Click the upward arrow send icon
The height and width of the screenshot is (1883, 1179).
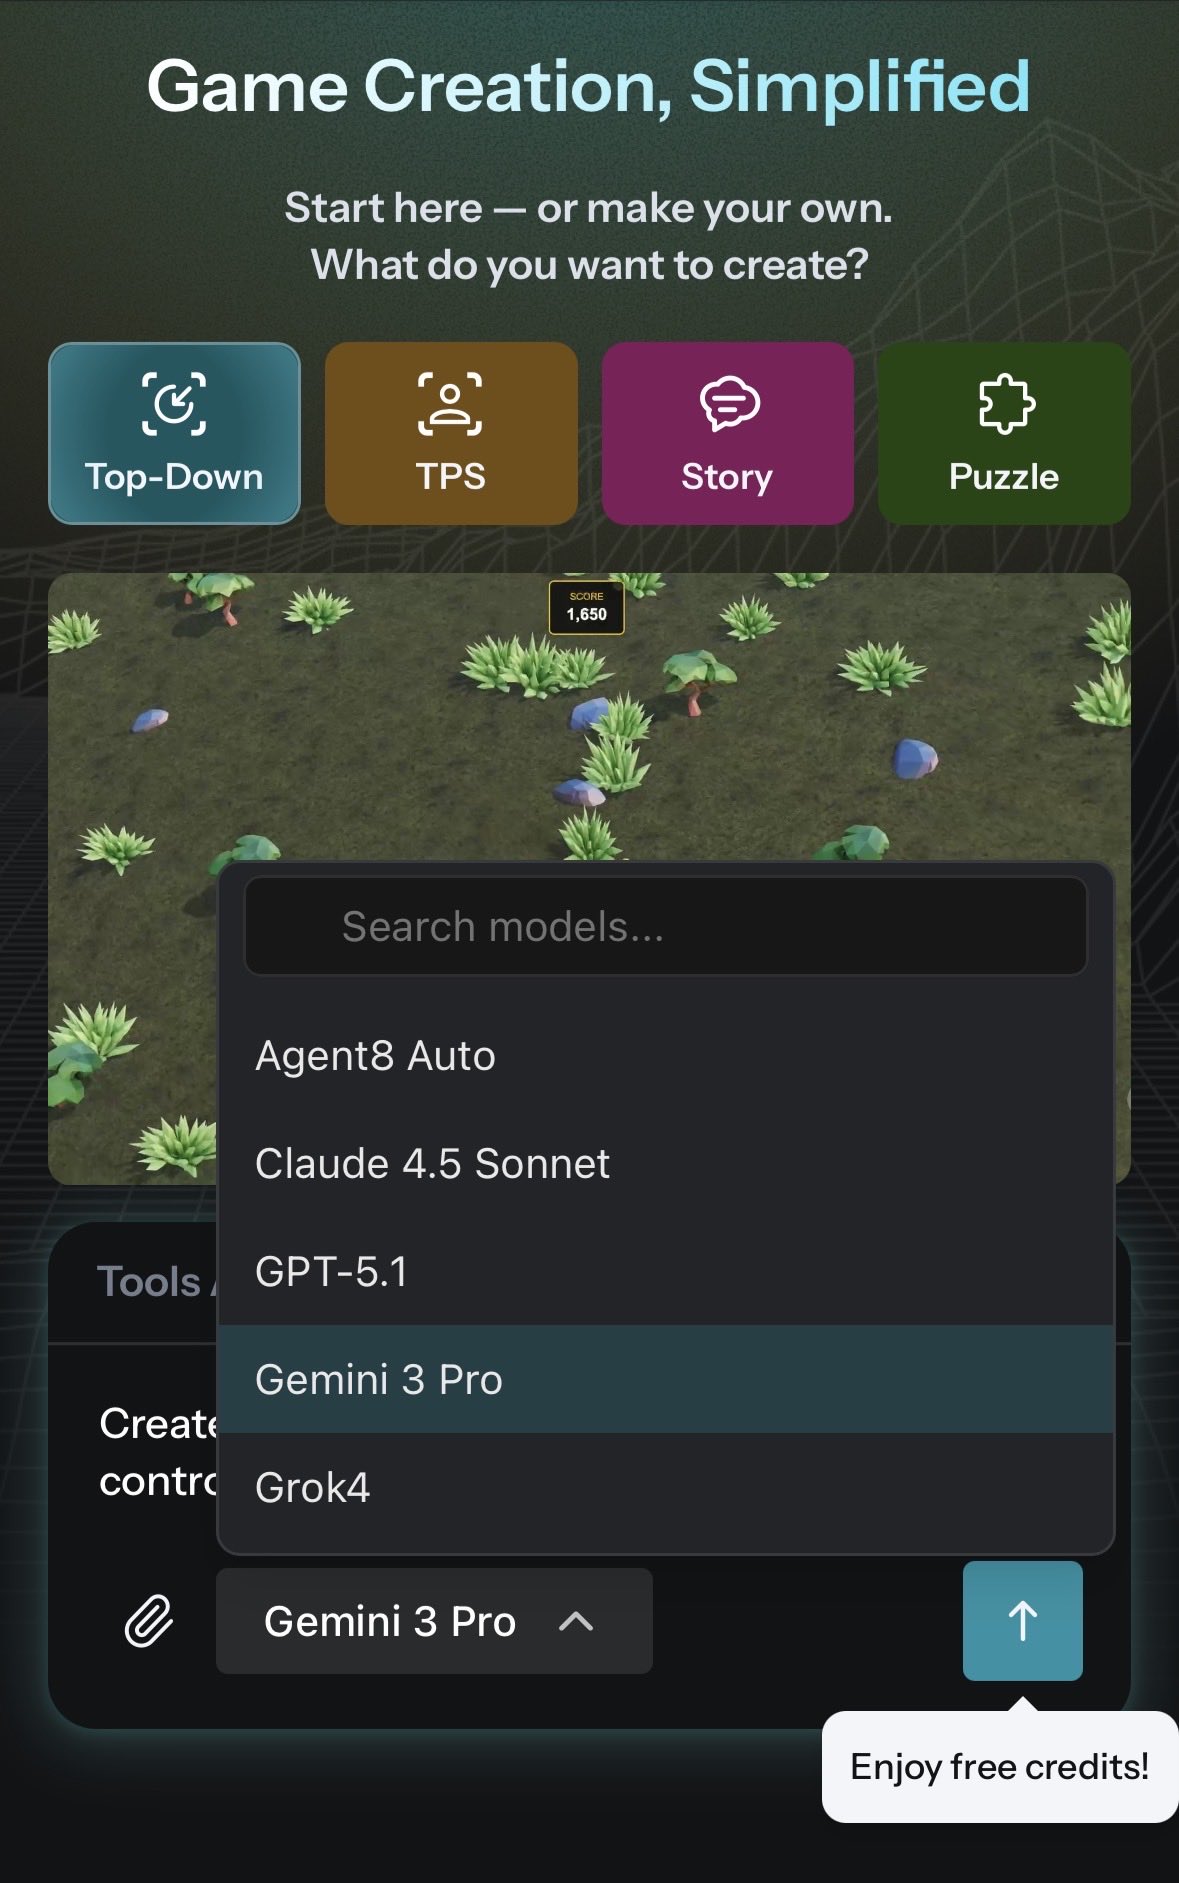click(1022, 1621)
